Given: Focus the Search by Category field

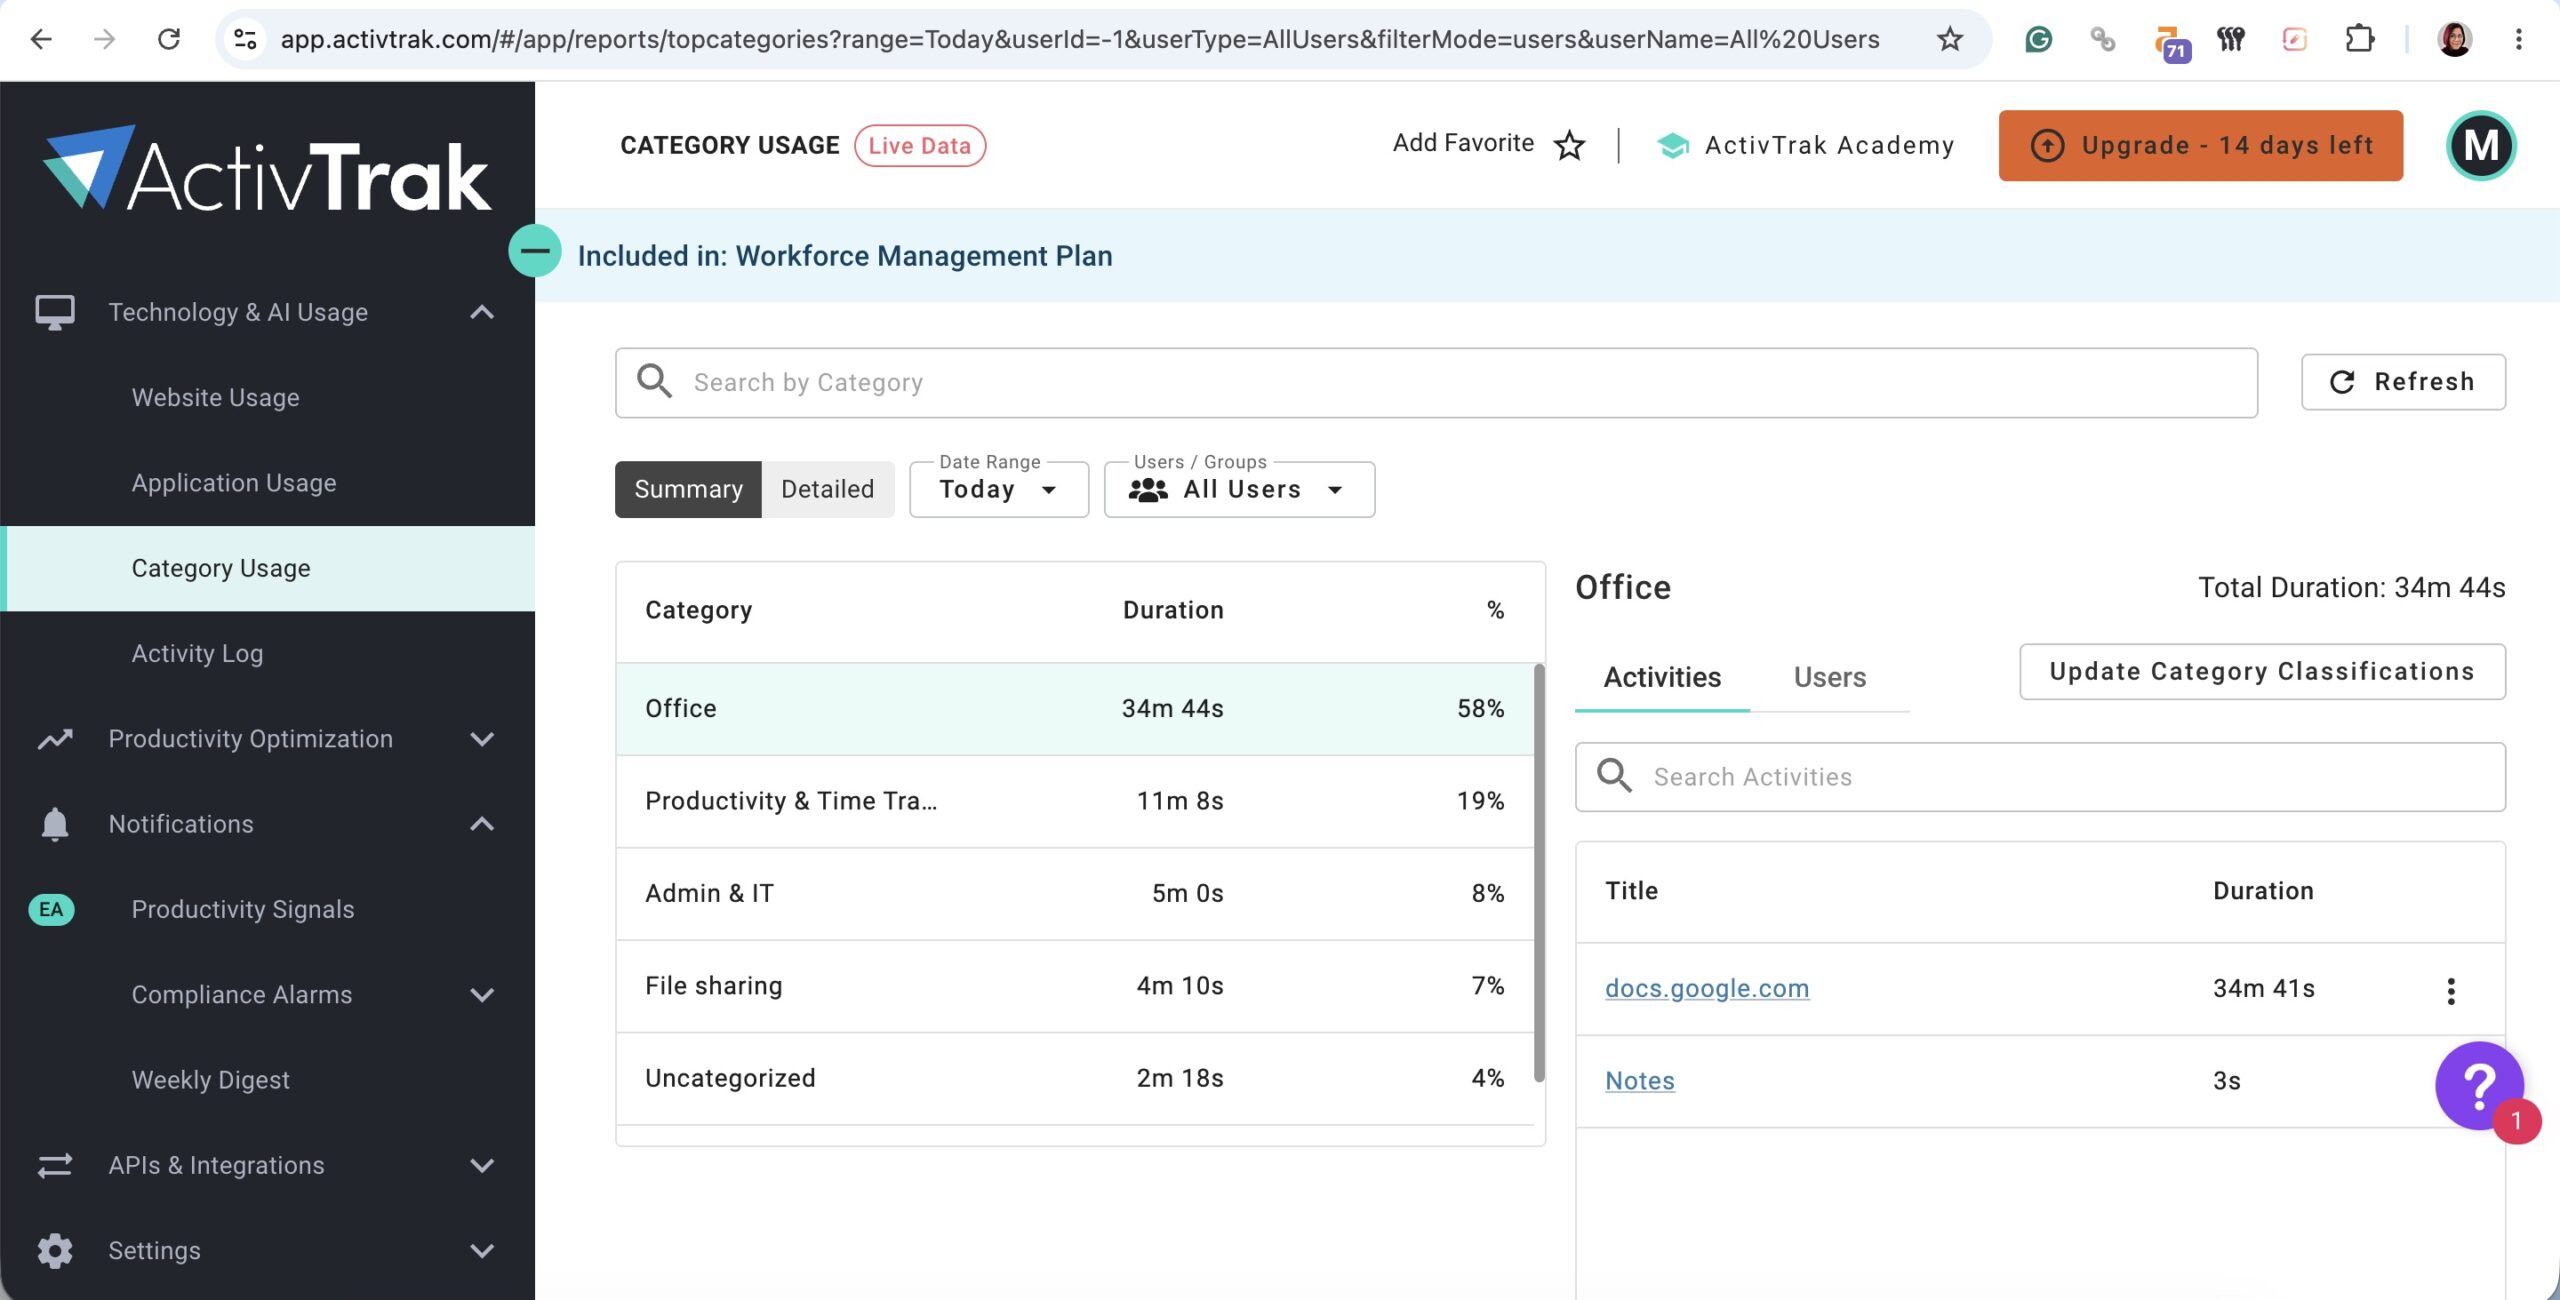Looking at the screenshot, I should [x=1436, y=382].
